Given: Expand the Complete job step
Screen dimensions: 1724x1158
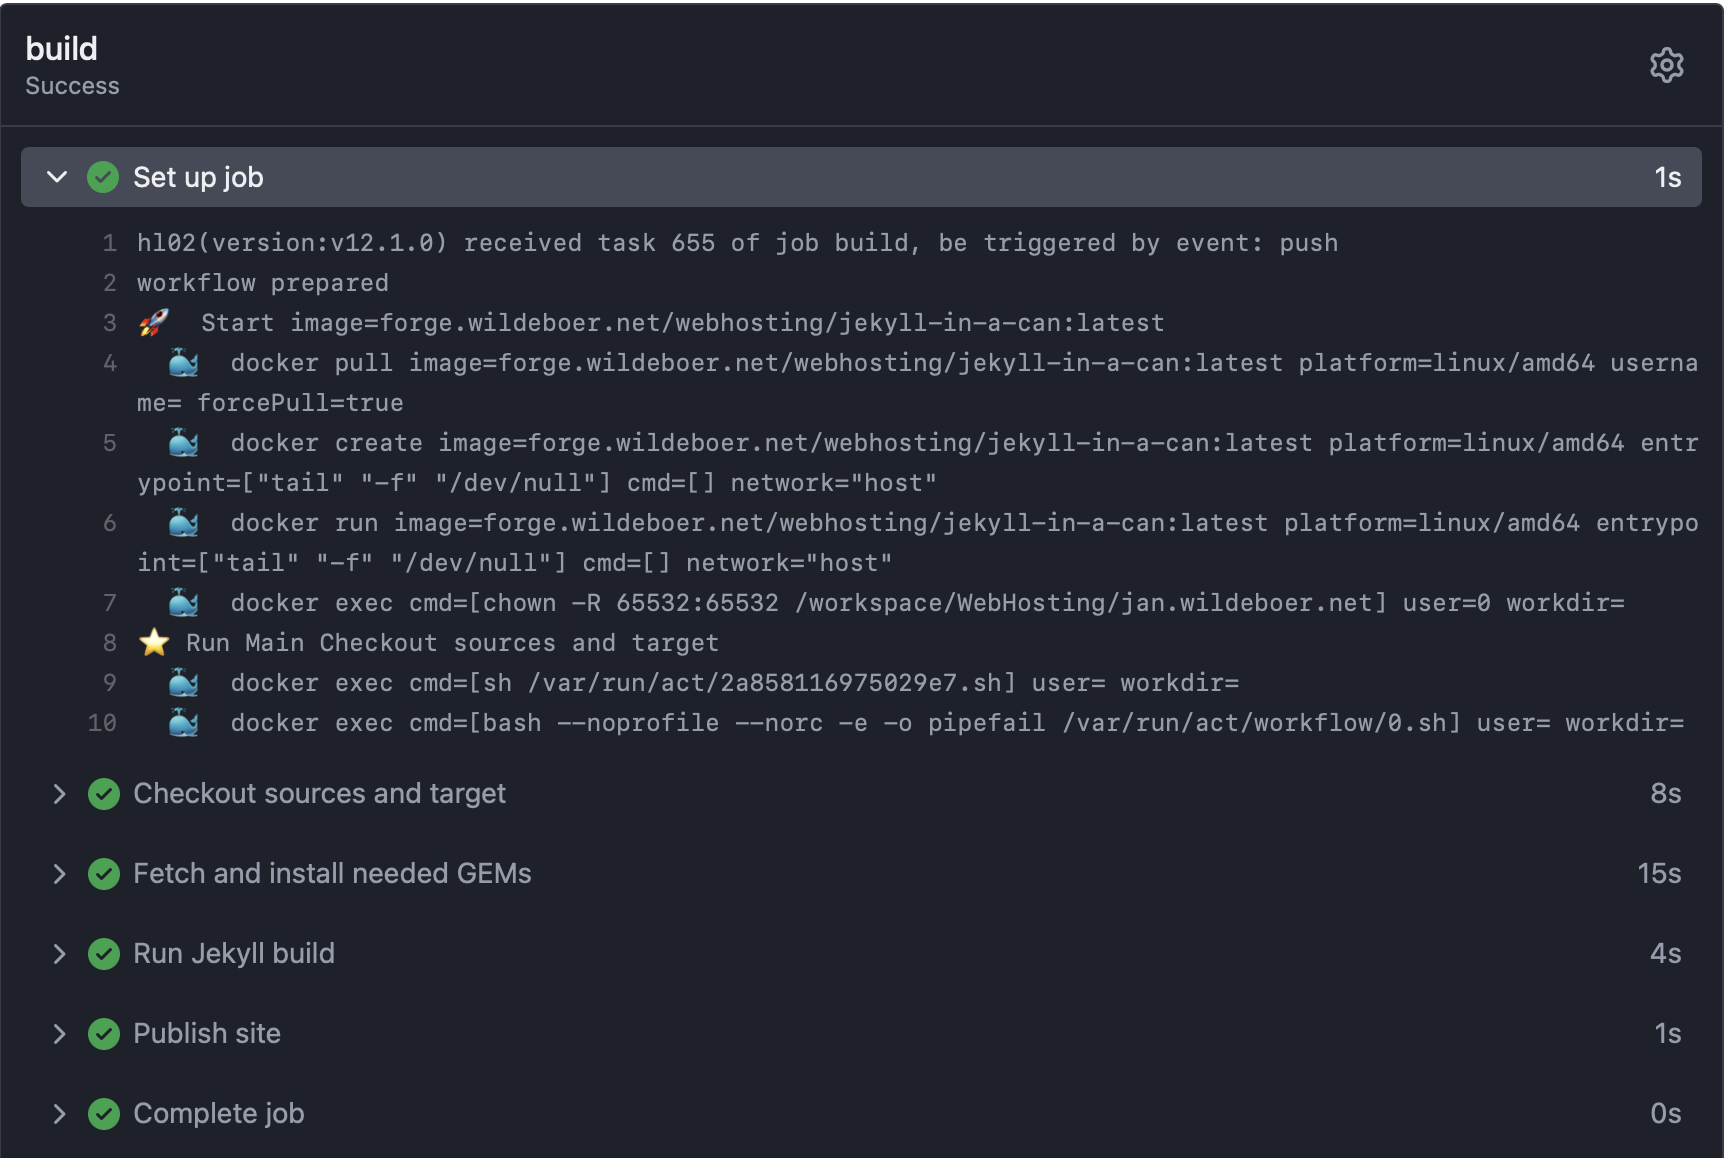Looking at the screenshot, I should click(59, 1113).
